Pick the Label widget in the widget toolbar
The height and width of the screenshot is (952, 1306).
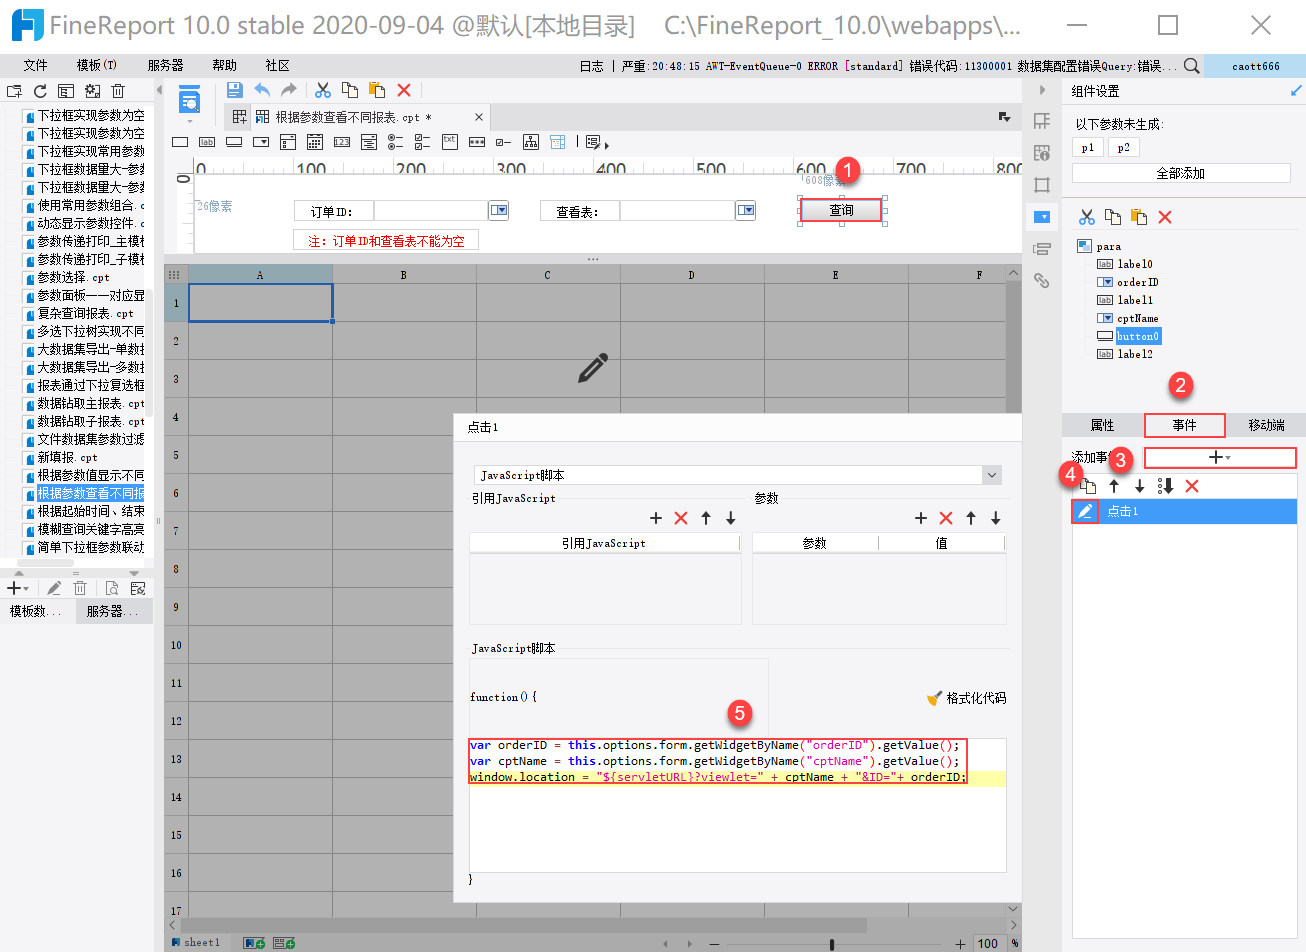[207, 142]
